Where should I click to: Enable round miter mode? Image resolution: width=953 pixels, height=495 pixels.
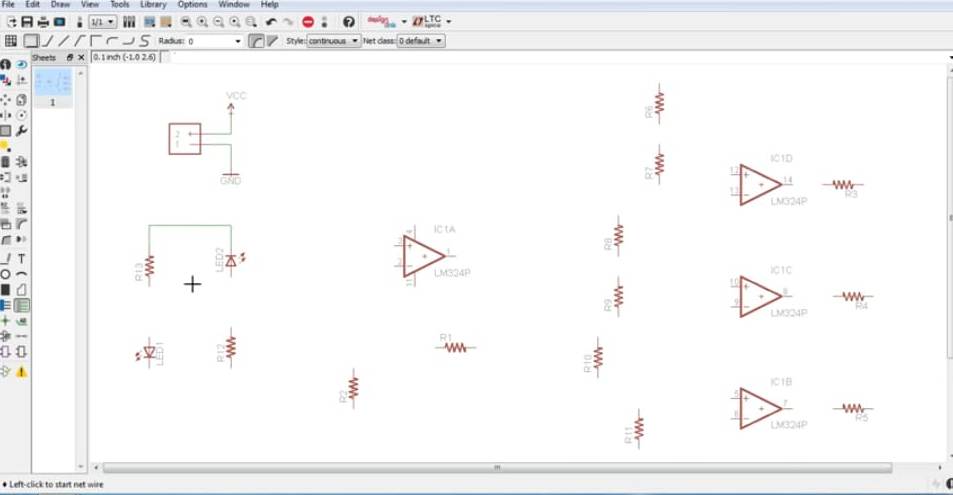point(256,41)
